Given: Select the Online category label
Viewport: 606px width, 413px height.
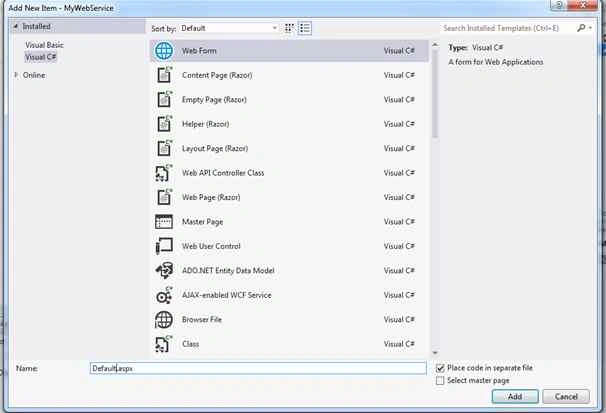Looking at the screenshot, I should [34, 75].
